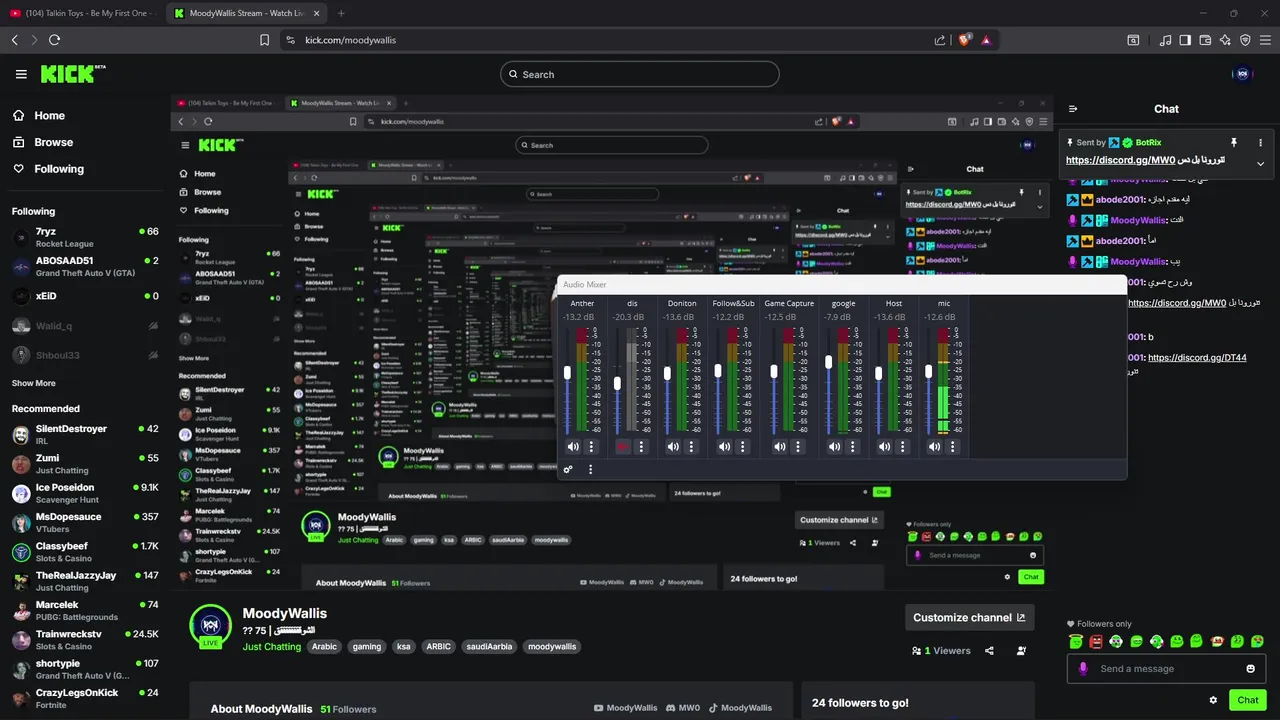Open pinned message options menu
The height and width of the screenshot is (720, 1280).
pos(1260,143)
